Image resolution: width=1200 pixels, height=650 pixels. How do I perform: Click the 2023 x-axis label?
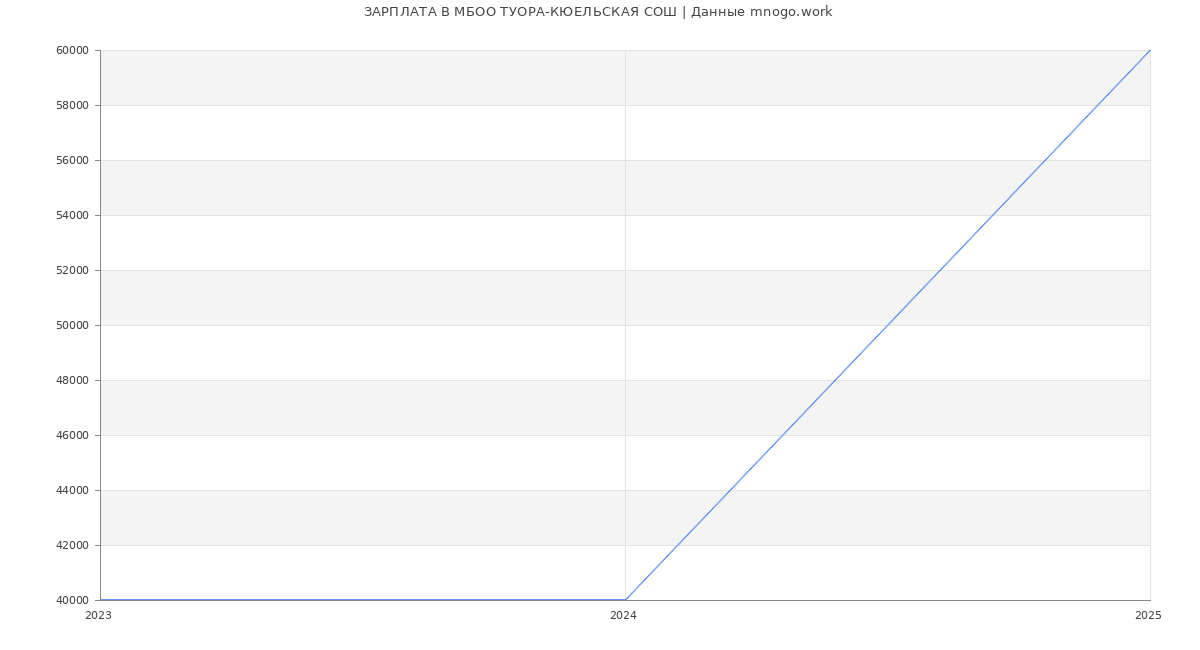pos(98,616)
